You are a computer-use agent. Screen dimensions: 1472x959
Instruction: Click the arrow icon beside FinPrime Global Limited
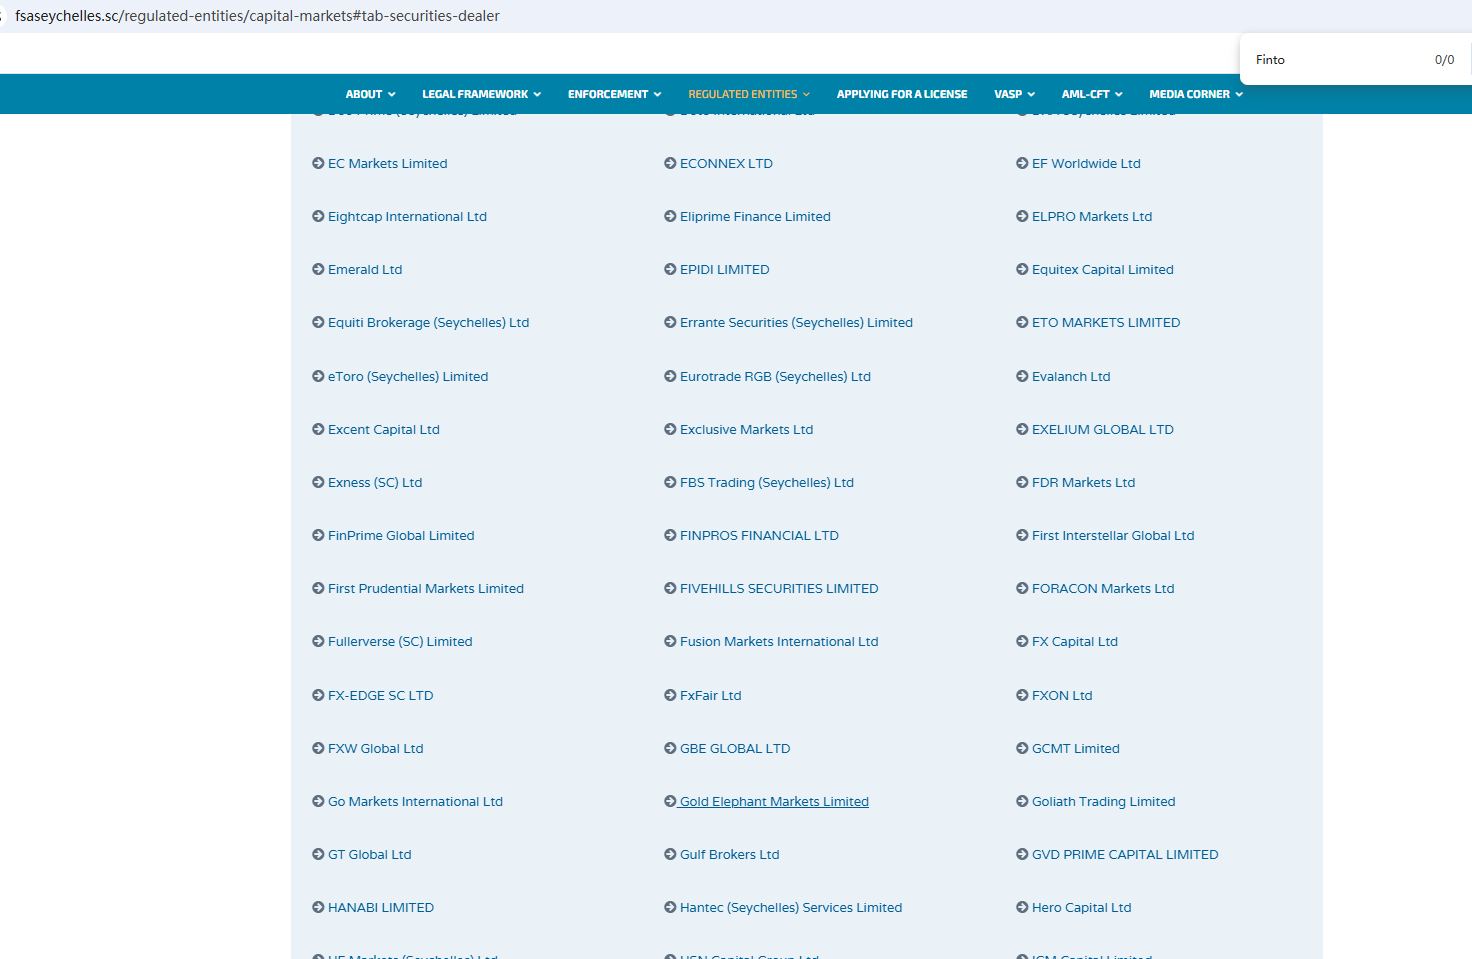pyautogui.click(x=318, y=535)
